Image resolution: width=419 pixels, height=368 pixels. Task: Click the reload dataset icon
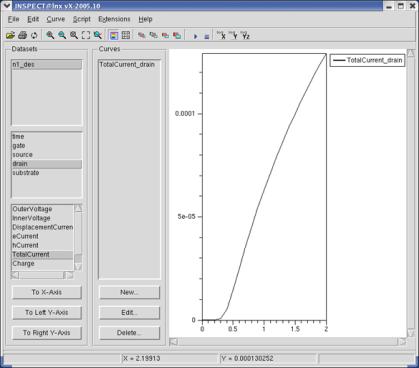34,35
